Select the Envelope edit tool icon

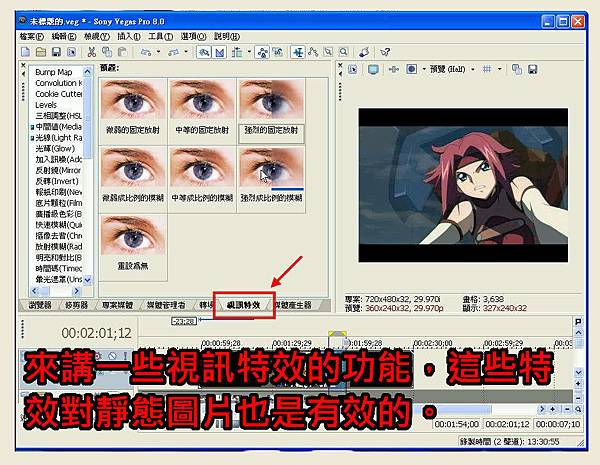[x=313, y=52]
